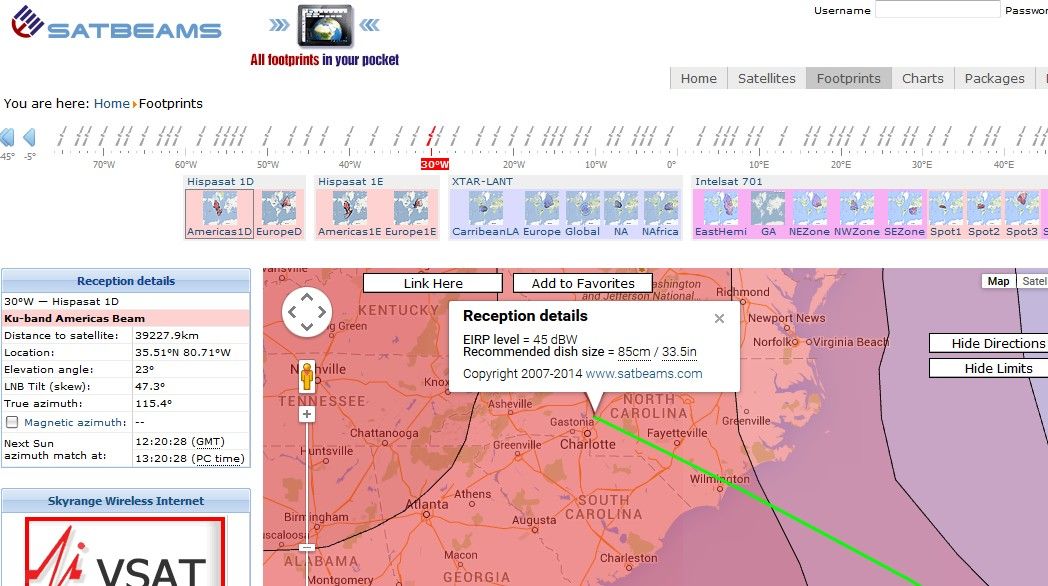This screenshot has width=1048, height=586.
Task: Click the Link Here button
Action: click(433, 283)
